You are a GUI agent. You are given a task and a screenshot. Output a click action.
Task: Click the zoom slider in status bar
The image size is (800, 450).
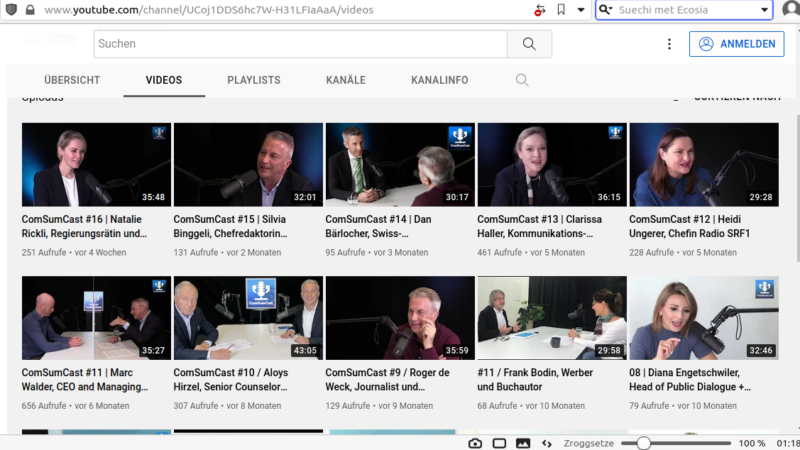click(x=677, y=443)
